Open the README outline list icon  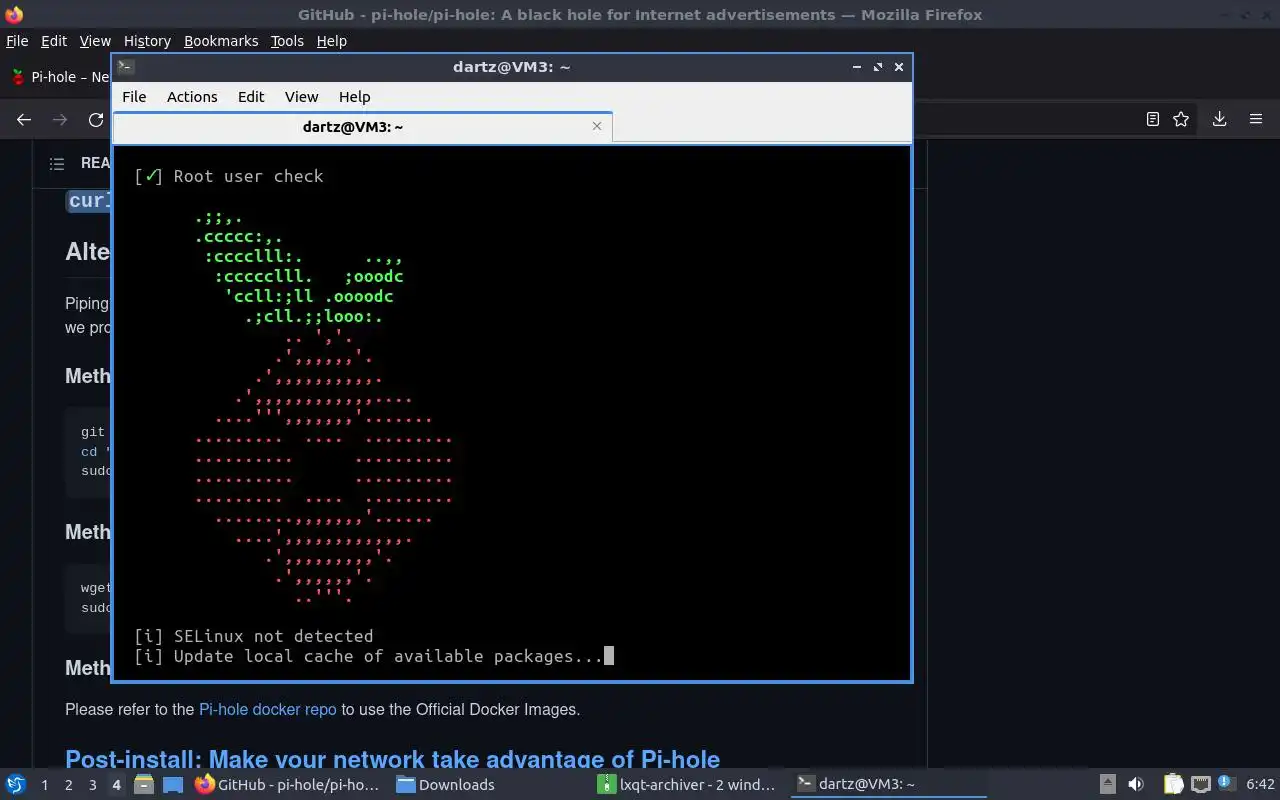click(x=57, y=163)
